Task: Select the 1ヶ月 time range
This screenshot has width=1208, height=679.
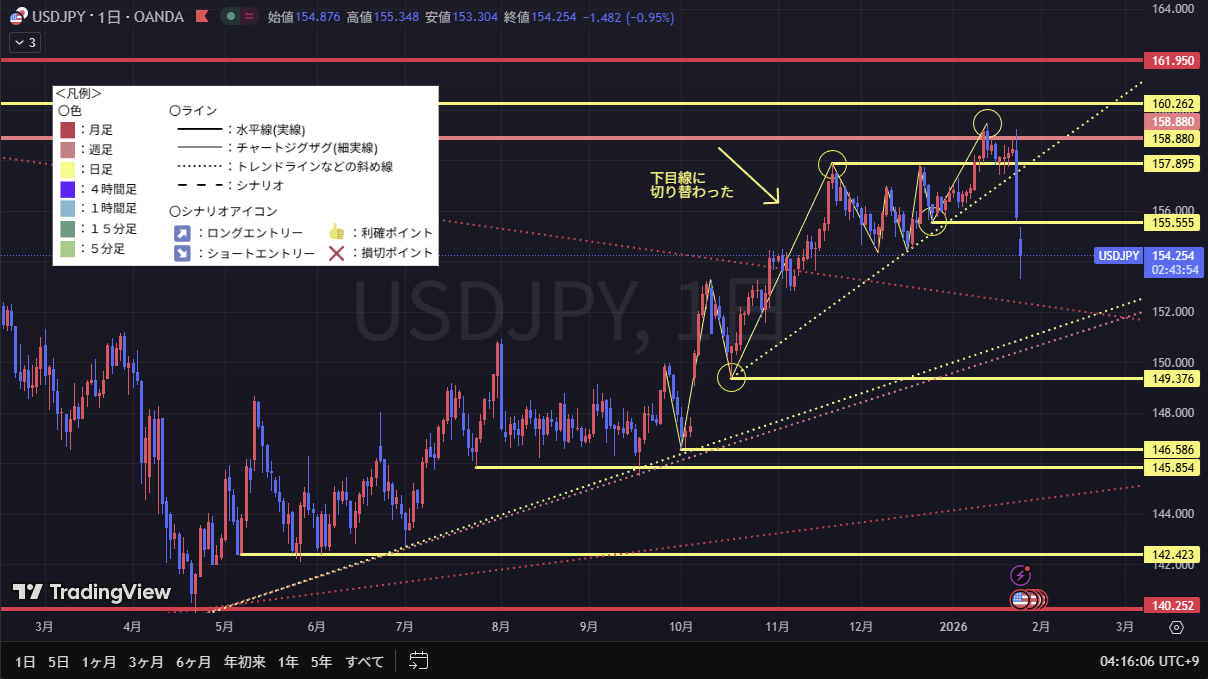Action: 99,661
